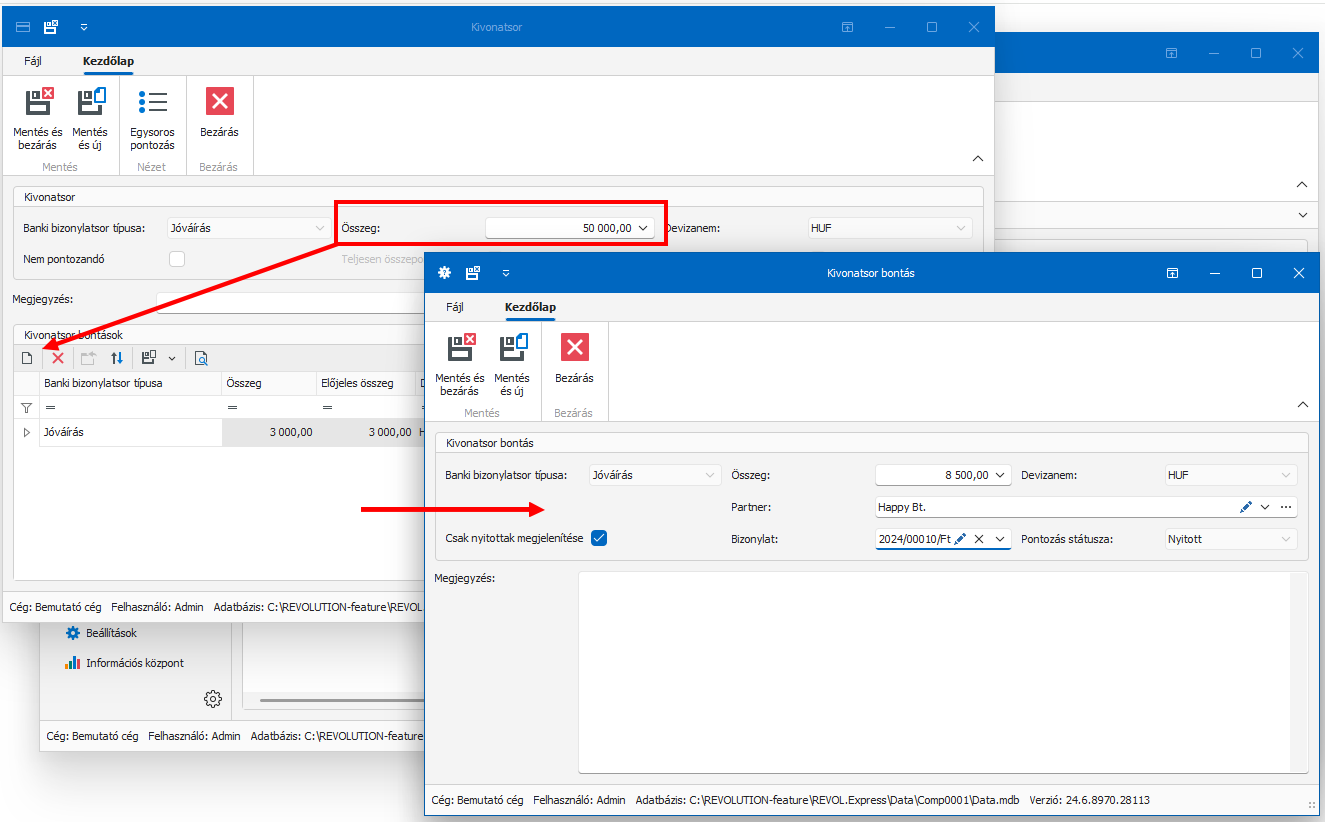Uncheck 'Csak nyitottak megjelenítése' checkbox
1325x822 pixels.
(x=599, y=538)
